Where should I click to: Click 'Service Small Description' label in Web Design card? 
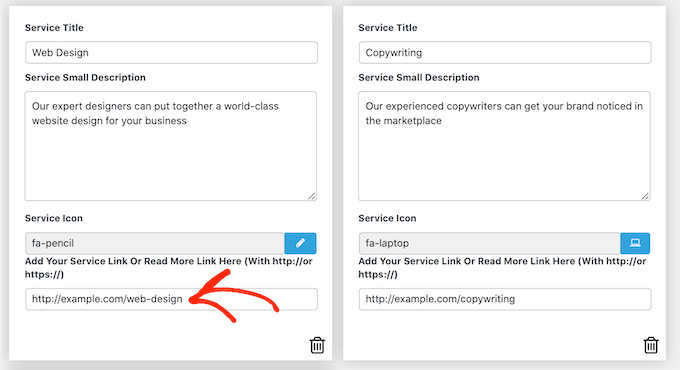(x=85, y=78)
